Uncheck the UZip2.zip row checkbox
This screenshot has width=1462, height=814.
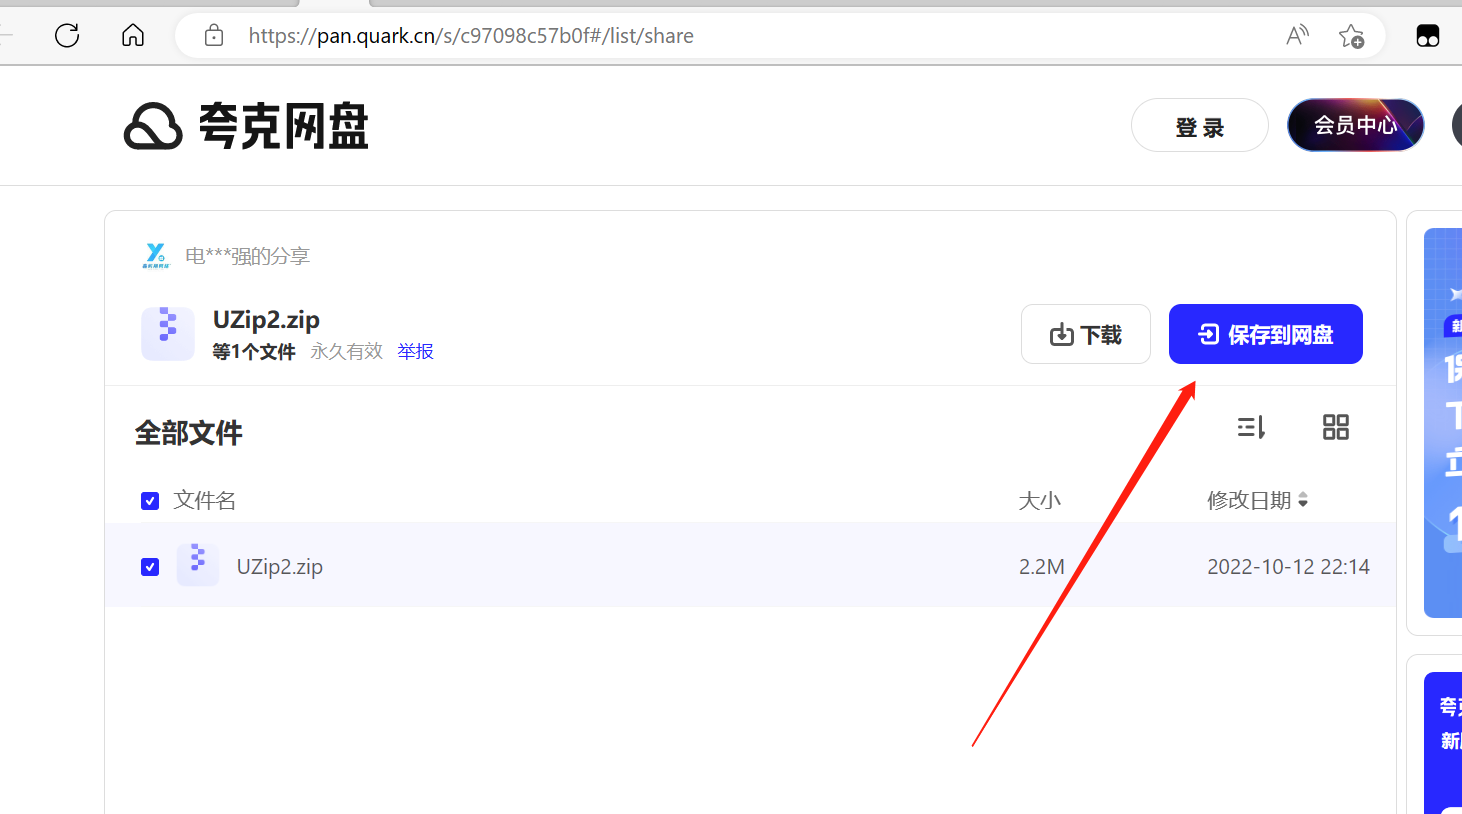[150, 567]
